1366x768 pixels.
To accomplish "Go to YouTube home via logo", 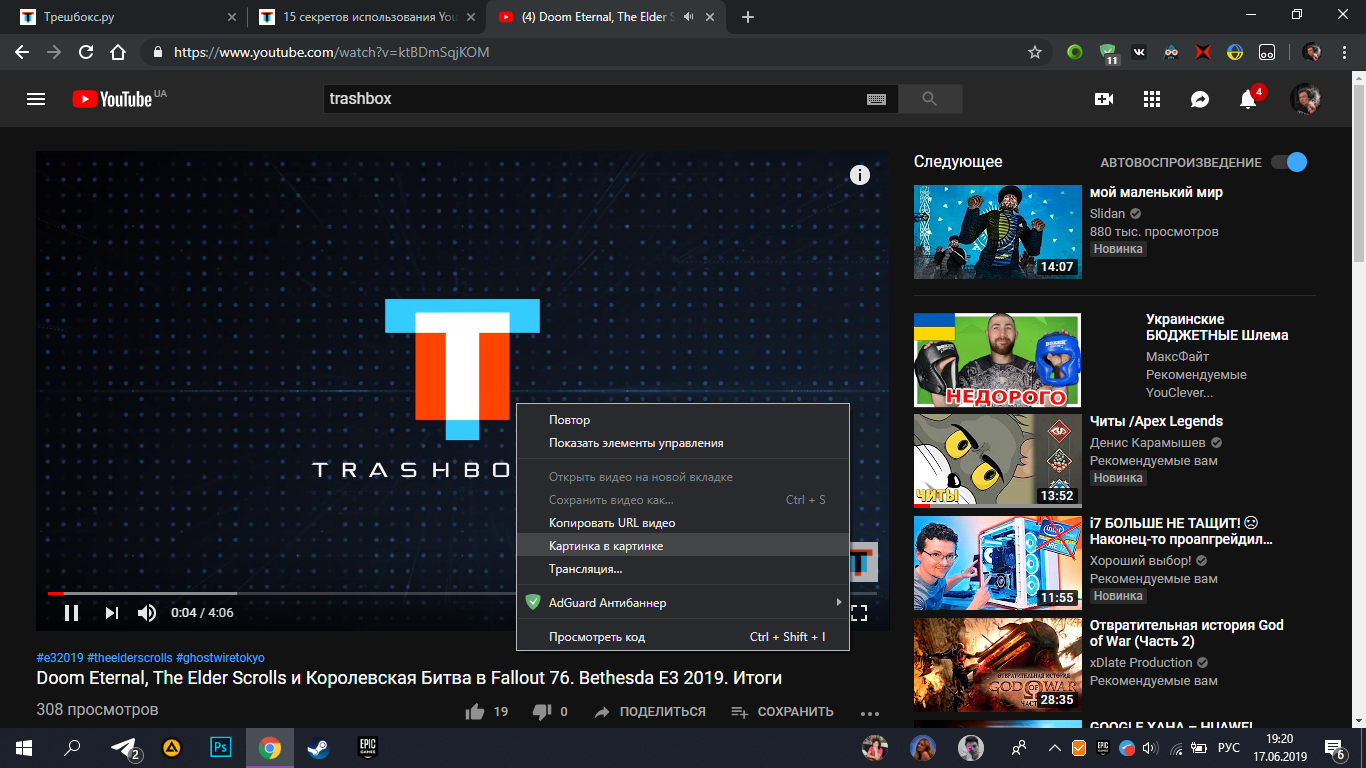I will click(112, 99).
